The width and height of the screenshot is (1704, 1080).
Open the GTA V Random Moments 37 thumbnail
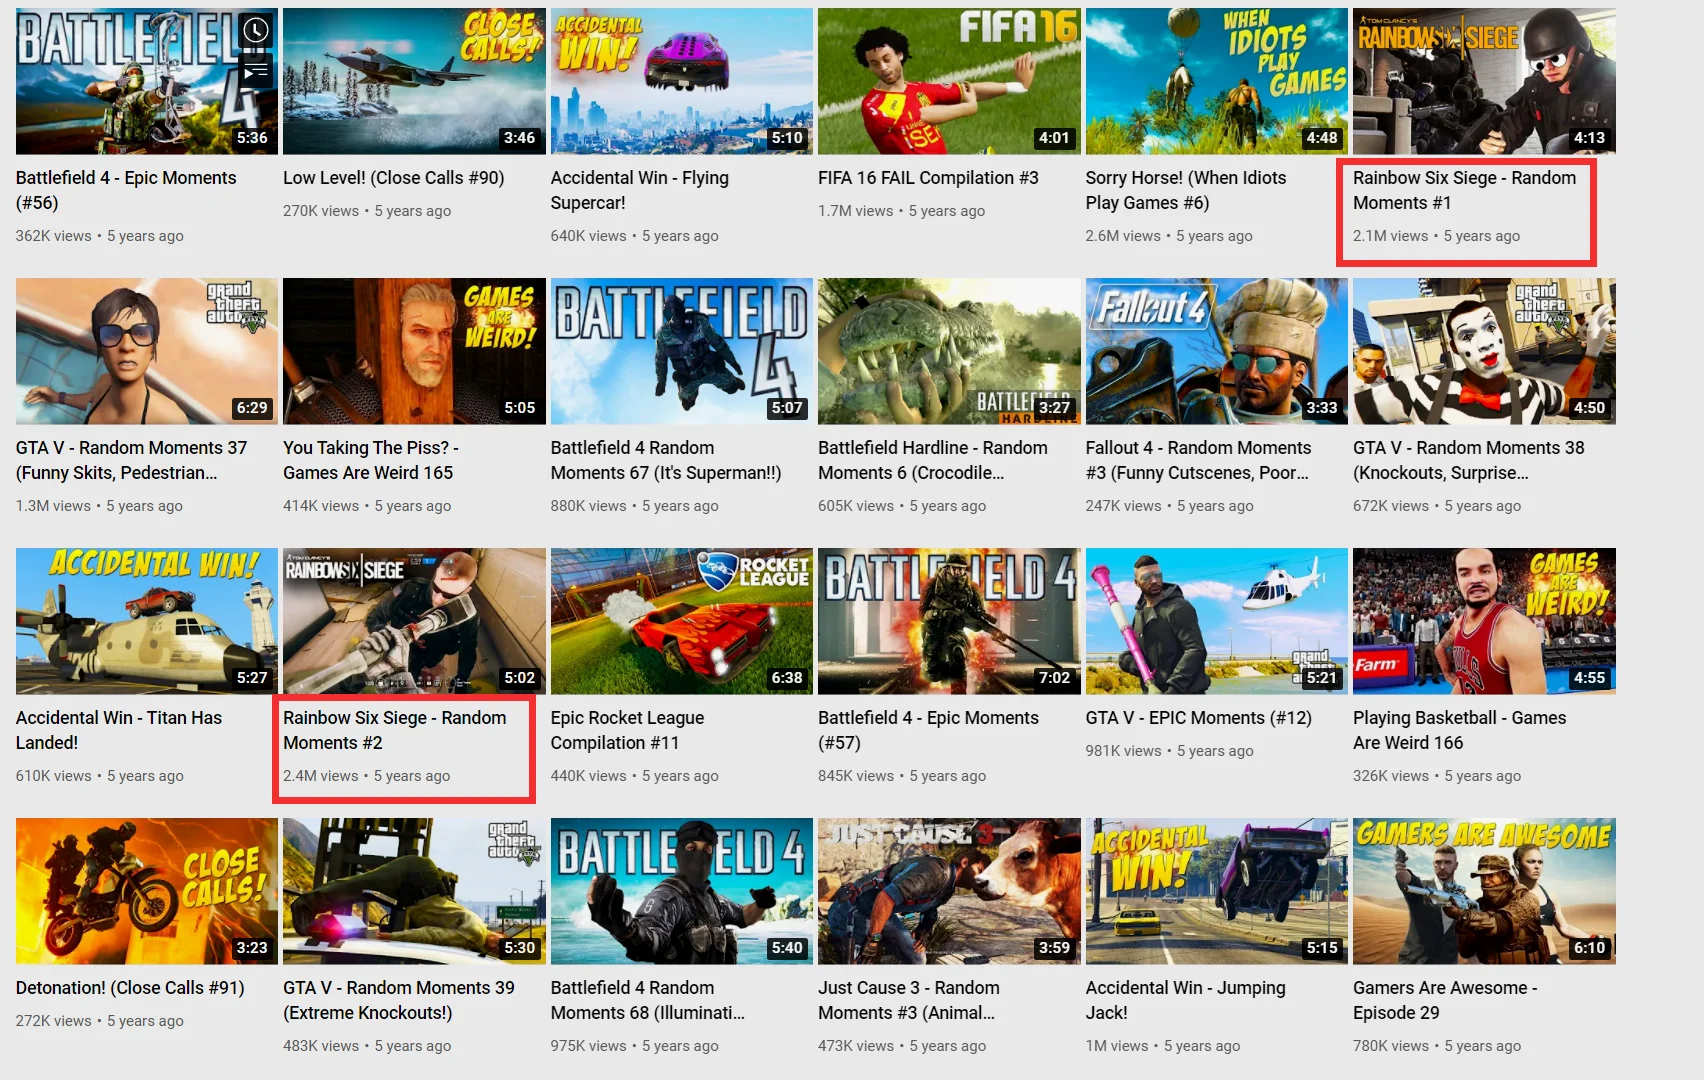147,351
